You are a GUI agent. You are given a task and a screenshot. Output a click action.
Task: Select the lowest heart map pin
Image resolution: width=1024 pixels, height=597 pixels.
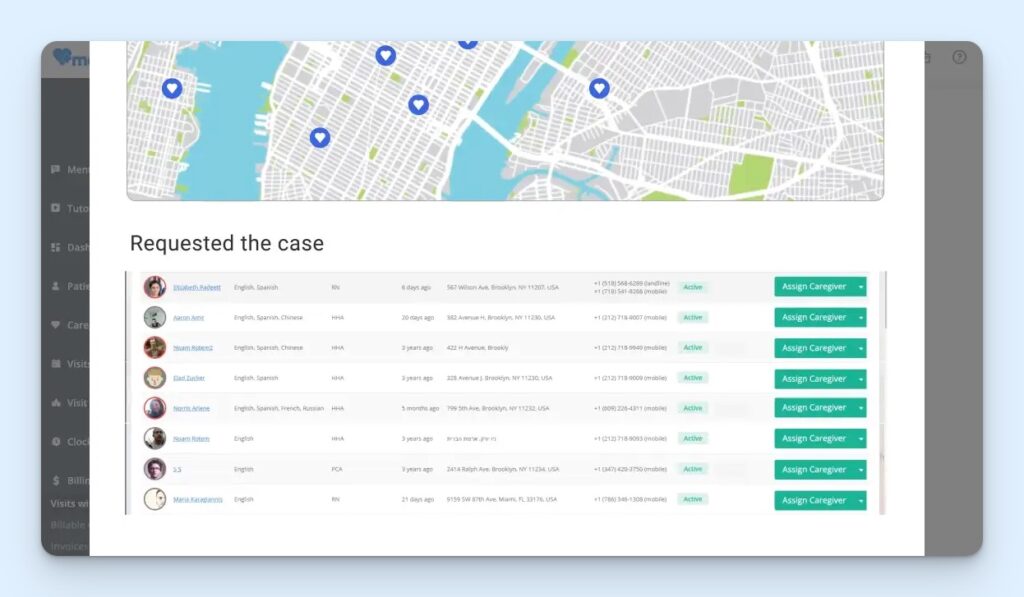click(x=319, y=138)
